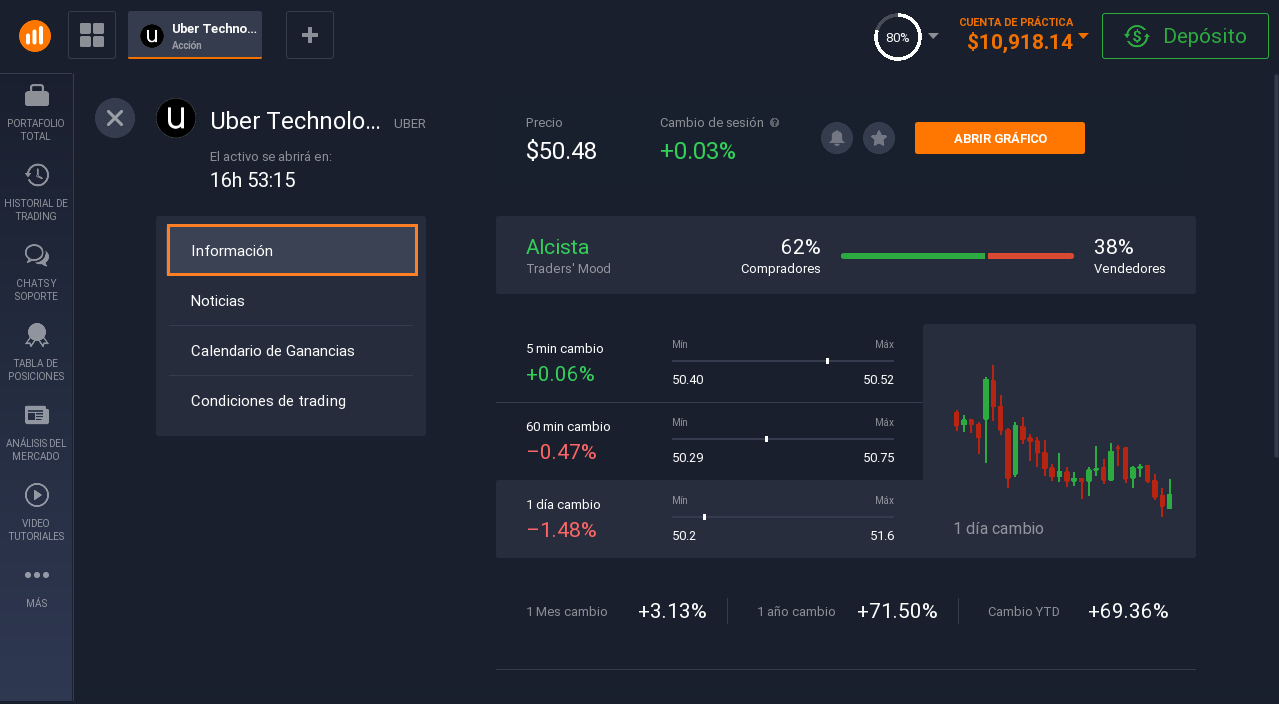
Task: Add a new asset tab with plus
Action: [x=310, y=35]
